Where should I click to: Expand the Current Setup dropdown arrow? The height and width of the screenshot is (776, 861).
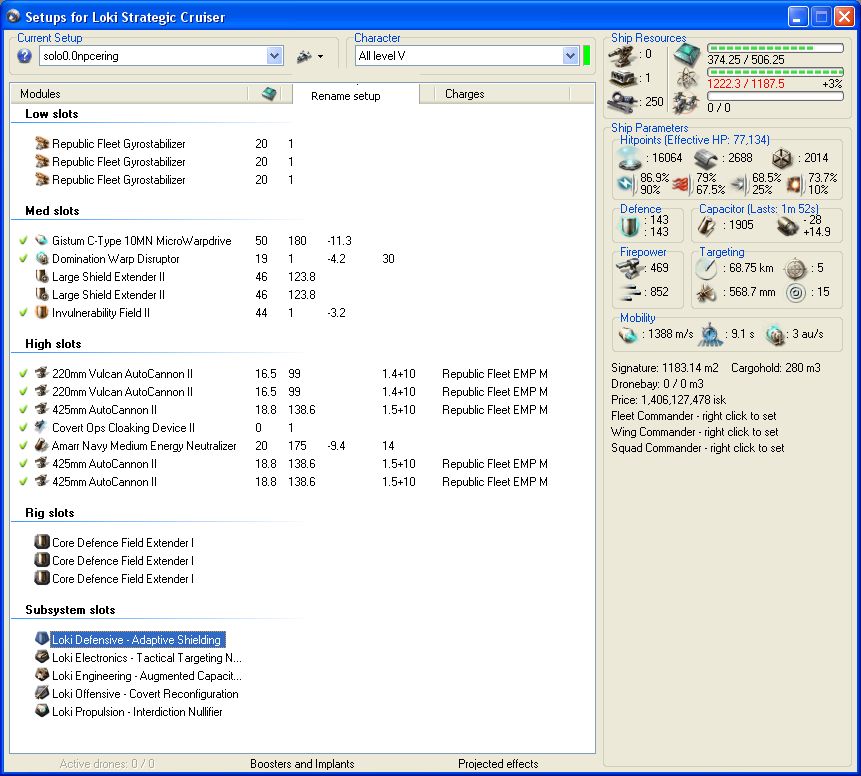tap(274, 55)
